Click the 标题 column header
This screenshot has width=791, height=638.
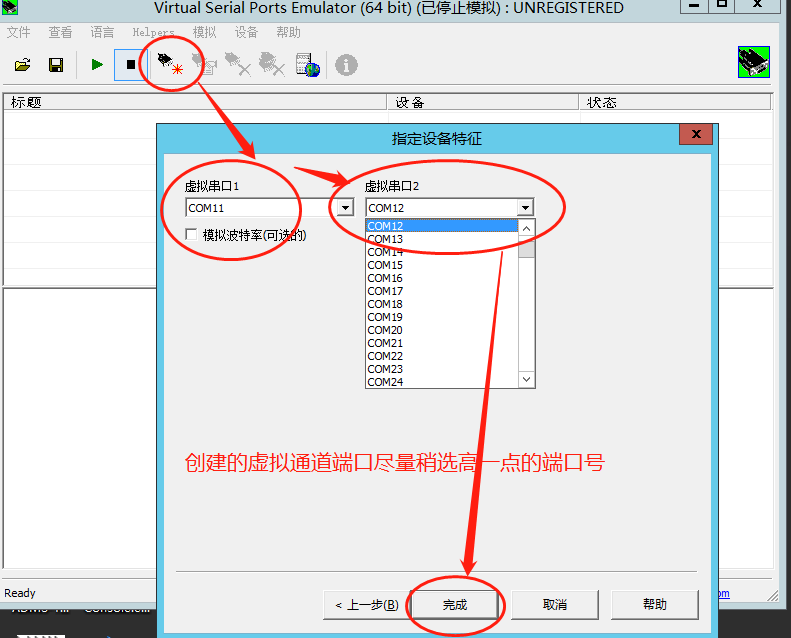click(x=195, y=102)
